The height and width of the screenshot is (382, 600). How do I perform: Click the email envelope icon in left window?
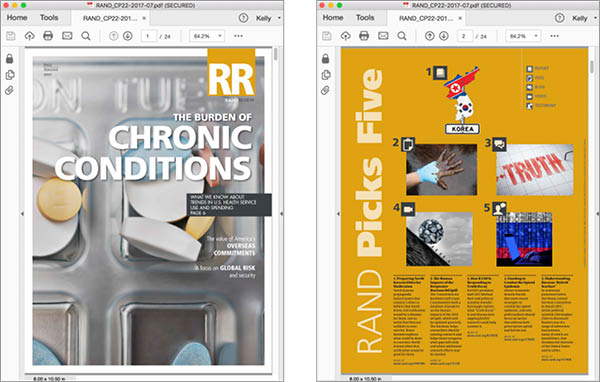point(67,36)
